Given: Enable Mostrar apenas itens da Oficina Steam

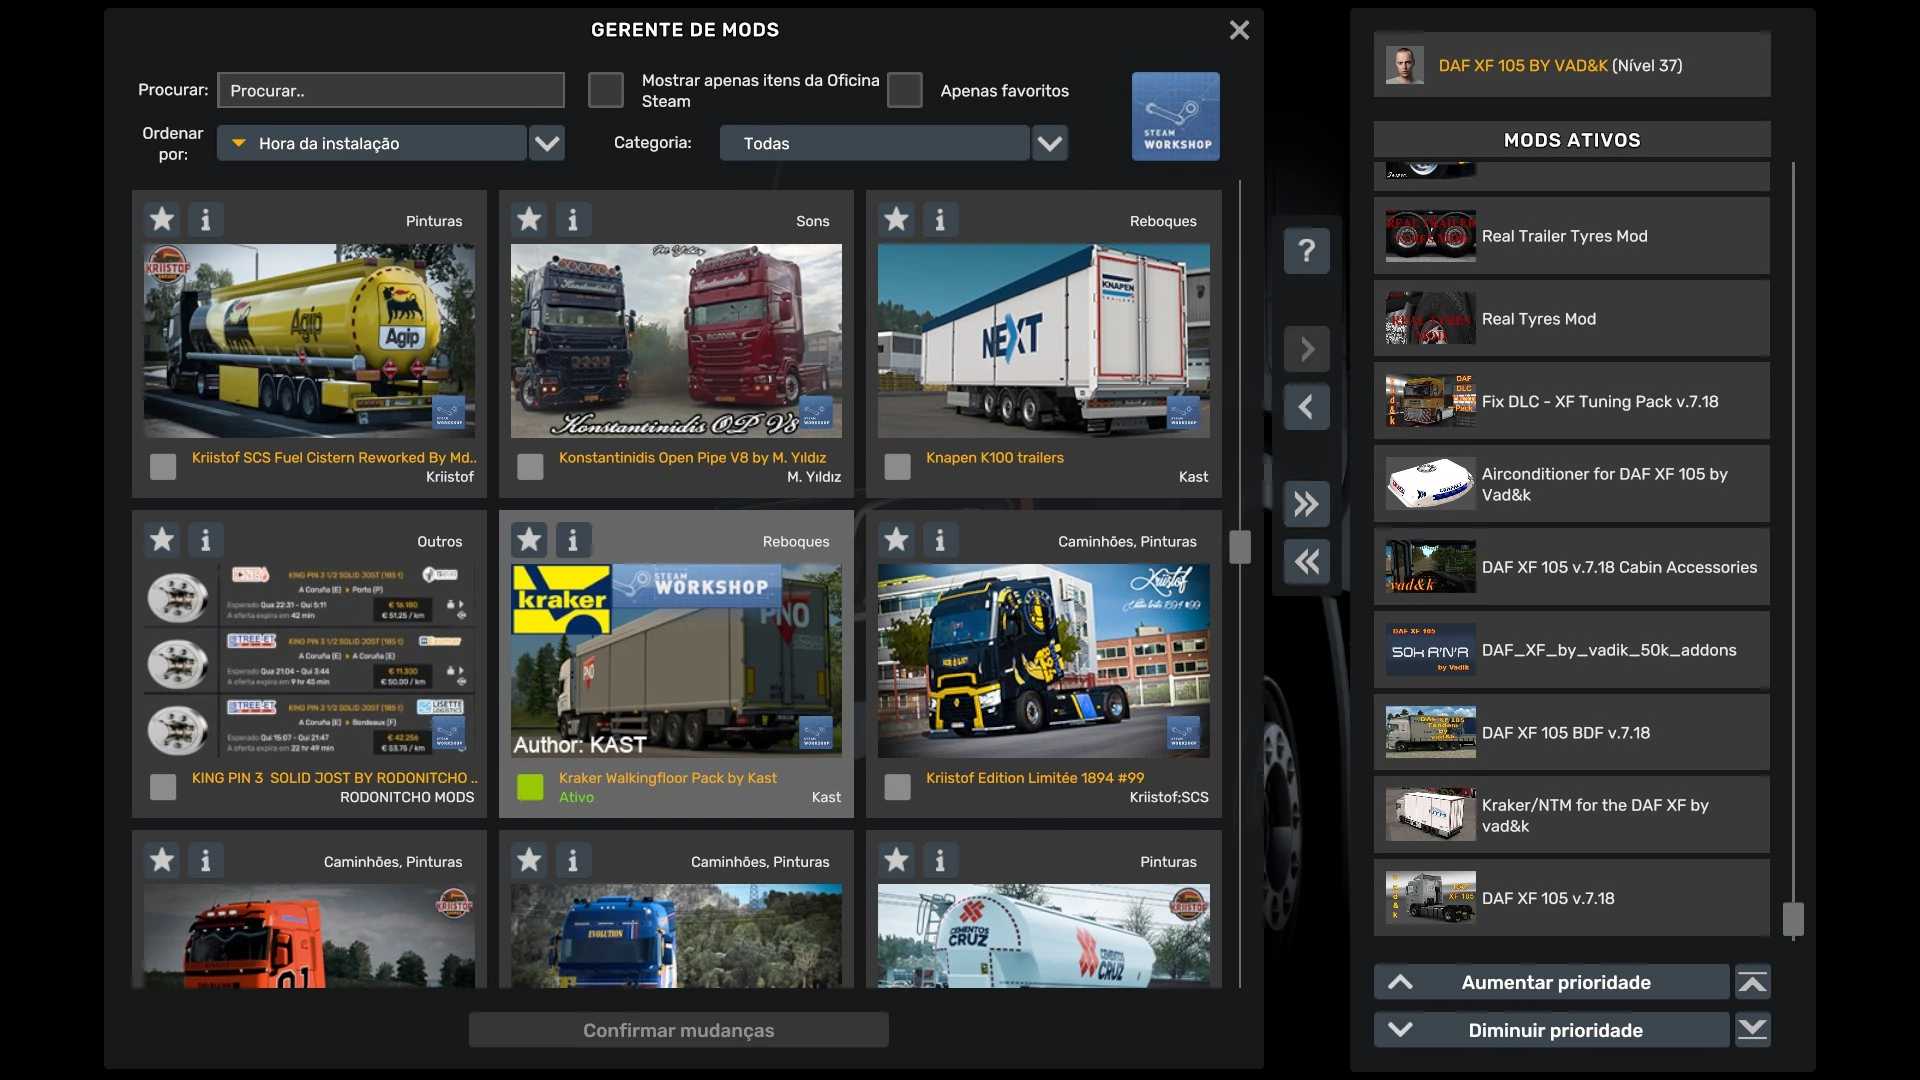Looking at the screenshot, I should click(x=605, y=90).
